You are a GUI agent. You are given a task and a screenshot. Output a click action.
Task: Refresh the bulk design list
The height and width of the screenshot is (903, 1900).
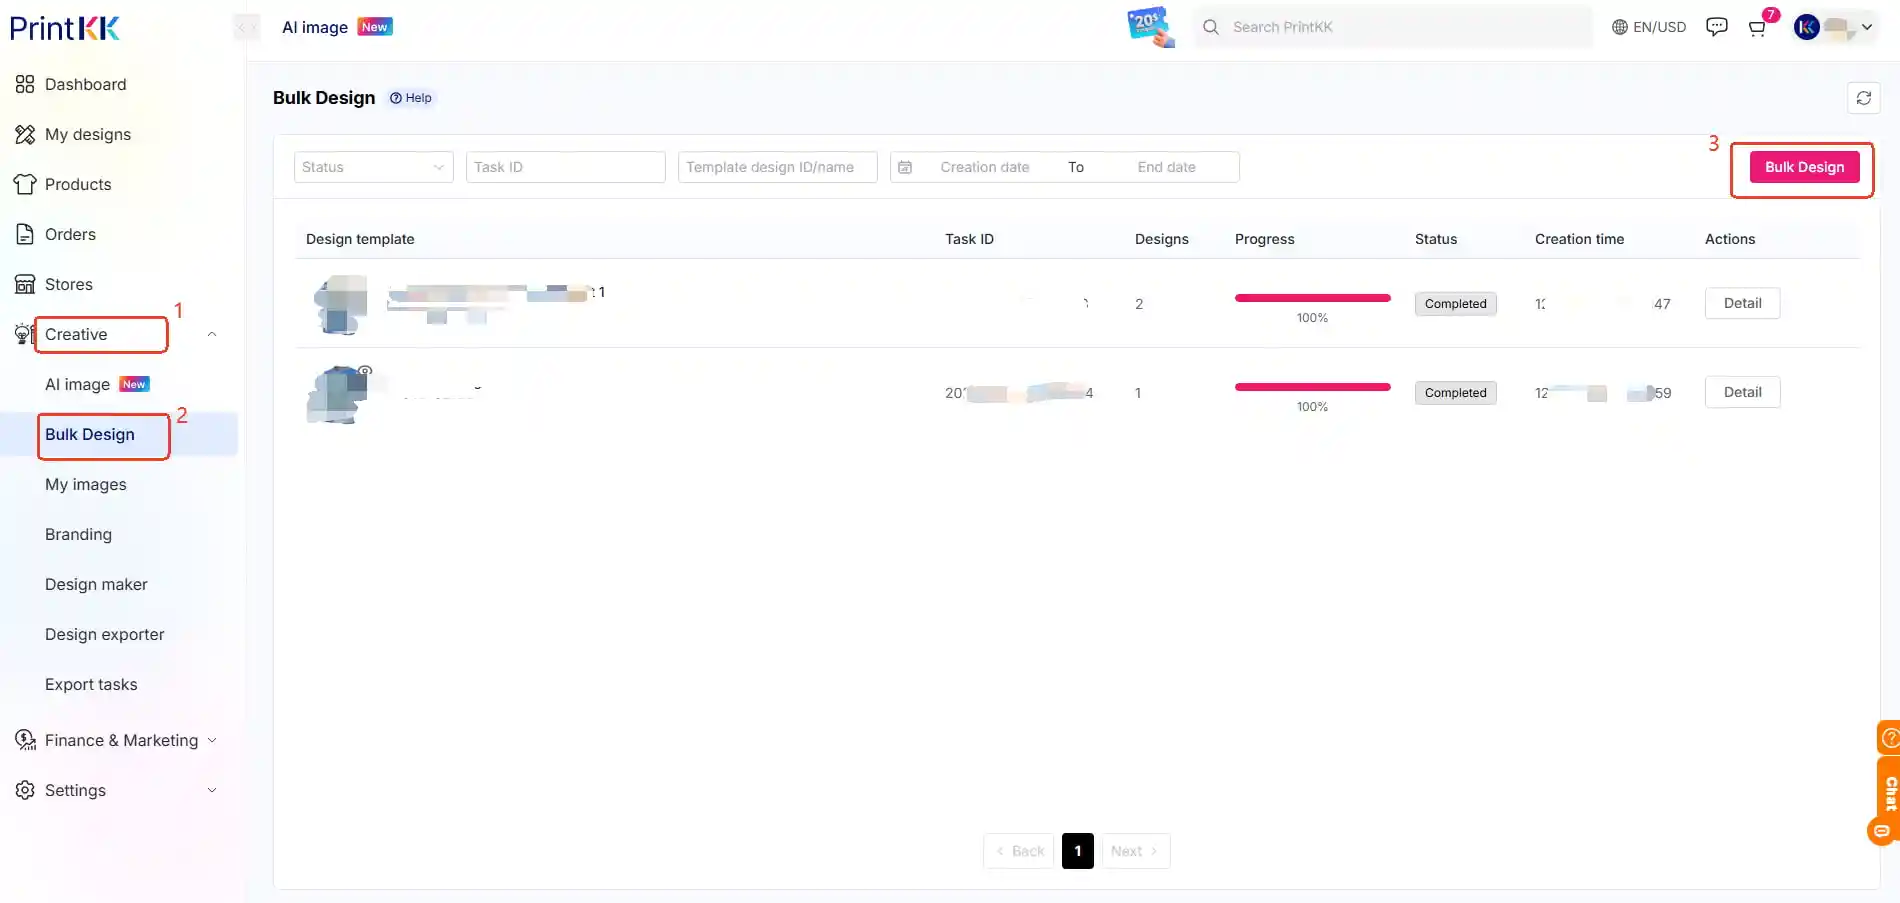pyautogui.click(x=1863, y=97)
